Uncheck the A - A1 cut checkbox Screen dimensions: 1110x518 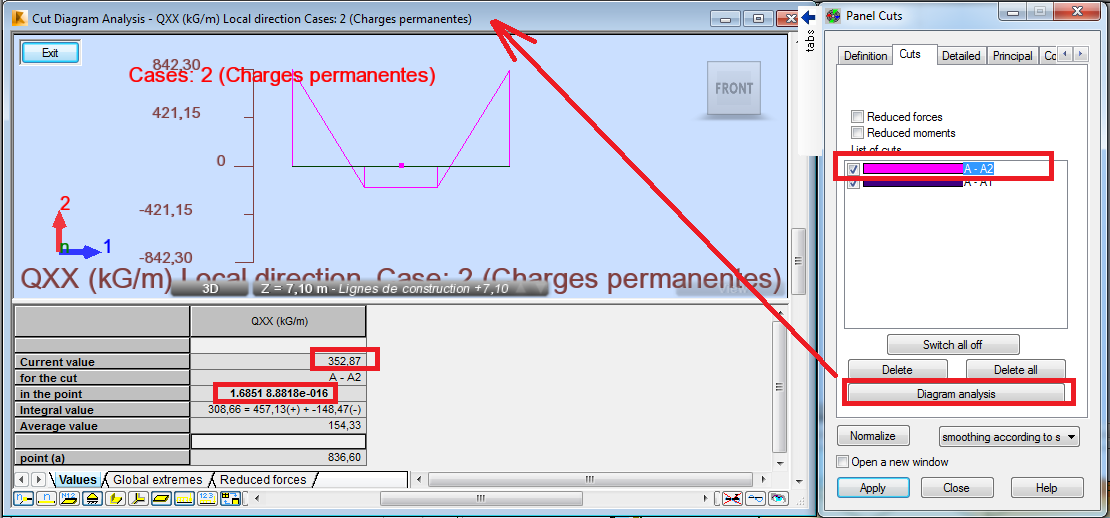click(x=854, y=183)
